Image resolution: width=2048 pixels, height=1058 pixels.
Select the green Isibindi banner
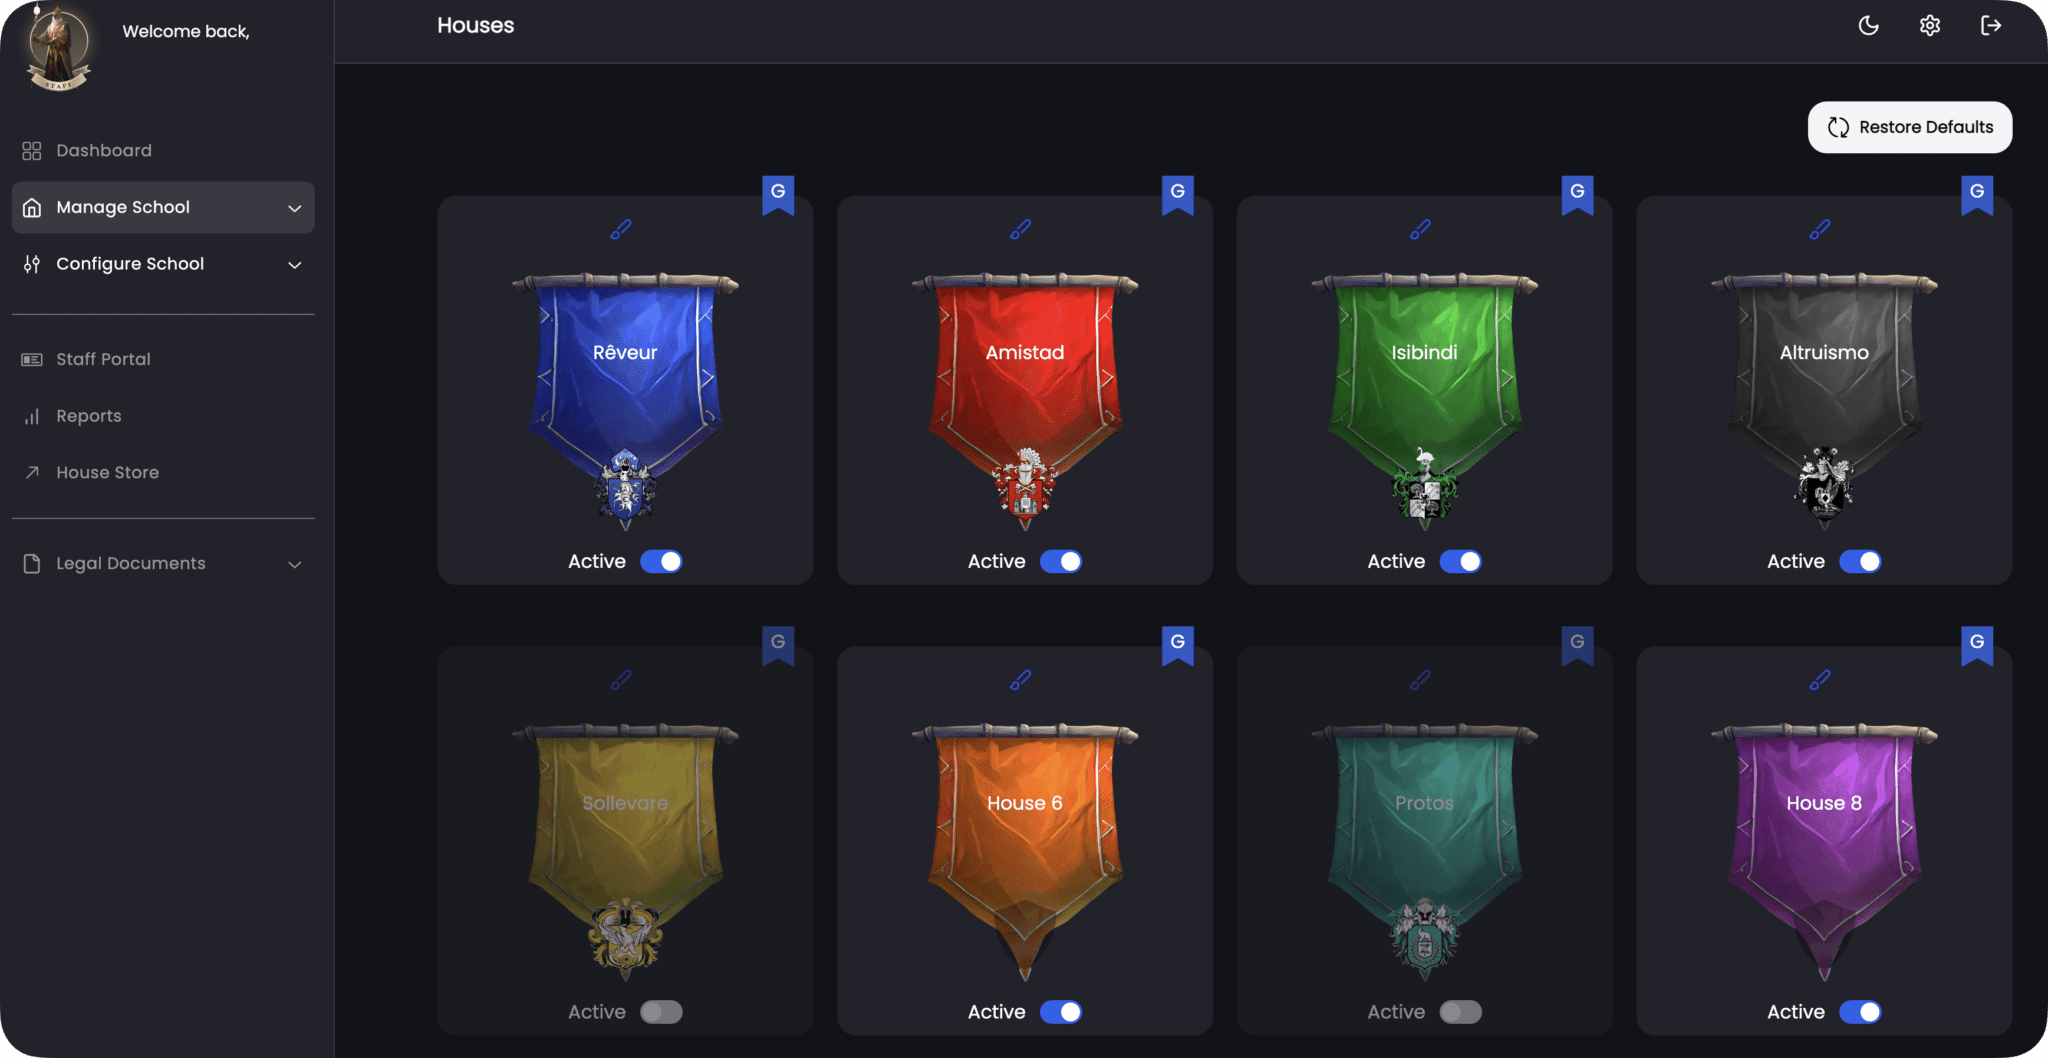pyautogui.click(x=1424, y=400)
